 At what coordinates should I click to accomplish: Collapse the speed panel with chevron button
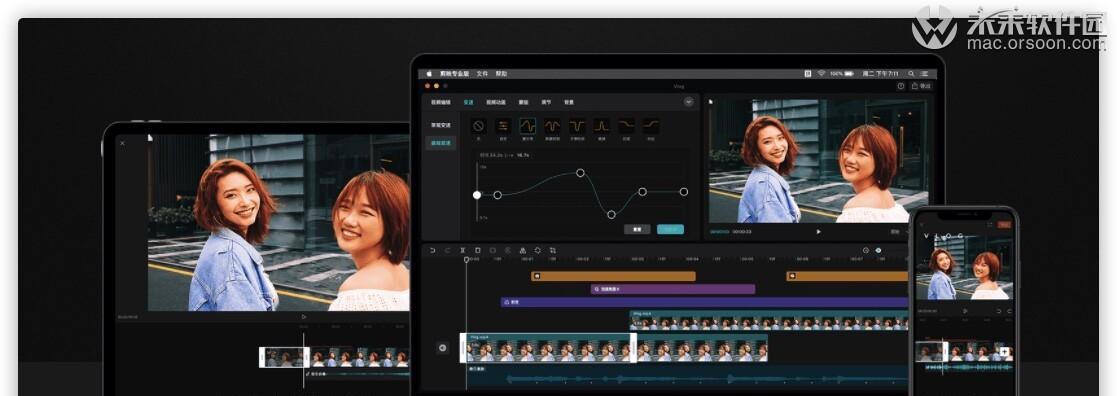[x=689, y=102]
